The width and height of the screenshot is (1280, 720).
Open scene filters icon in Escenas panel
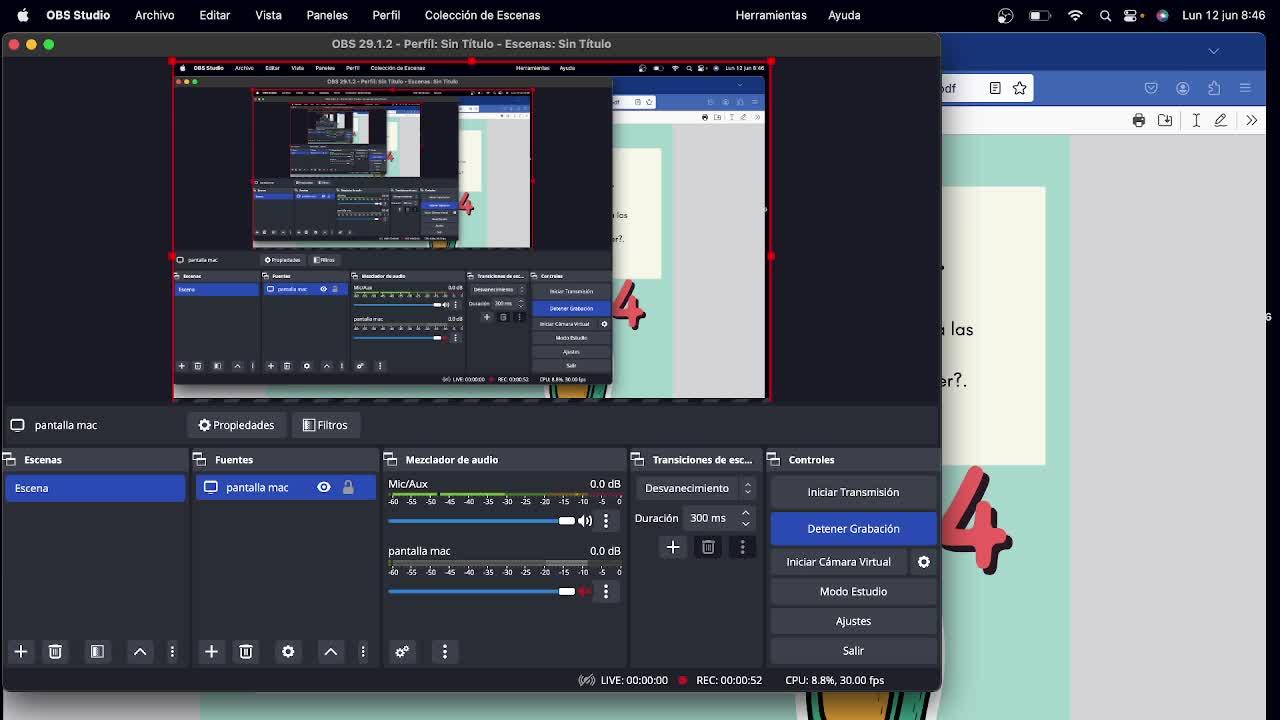coord(97,651)
